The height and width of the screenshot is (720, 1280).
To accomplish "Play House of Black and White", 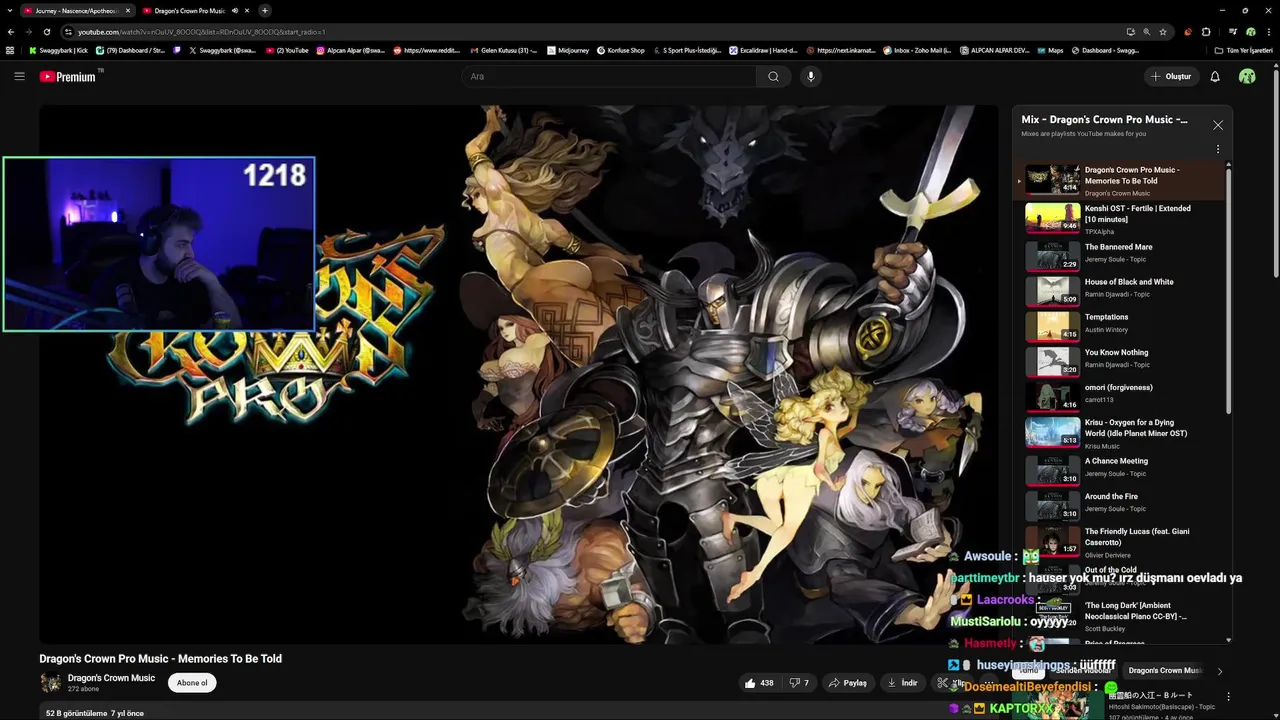I will coord(1121,291).
